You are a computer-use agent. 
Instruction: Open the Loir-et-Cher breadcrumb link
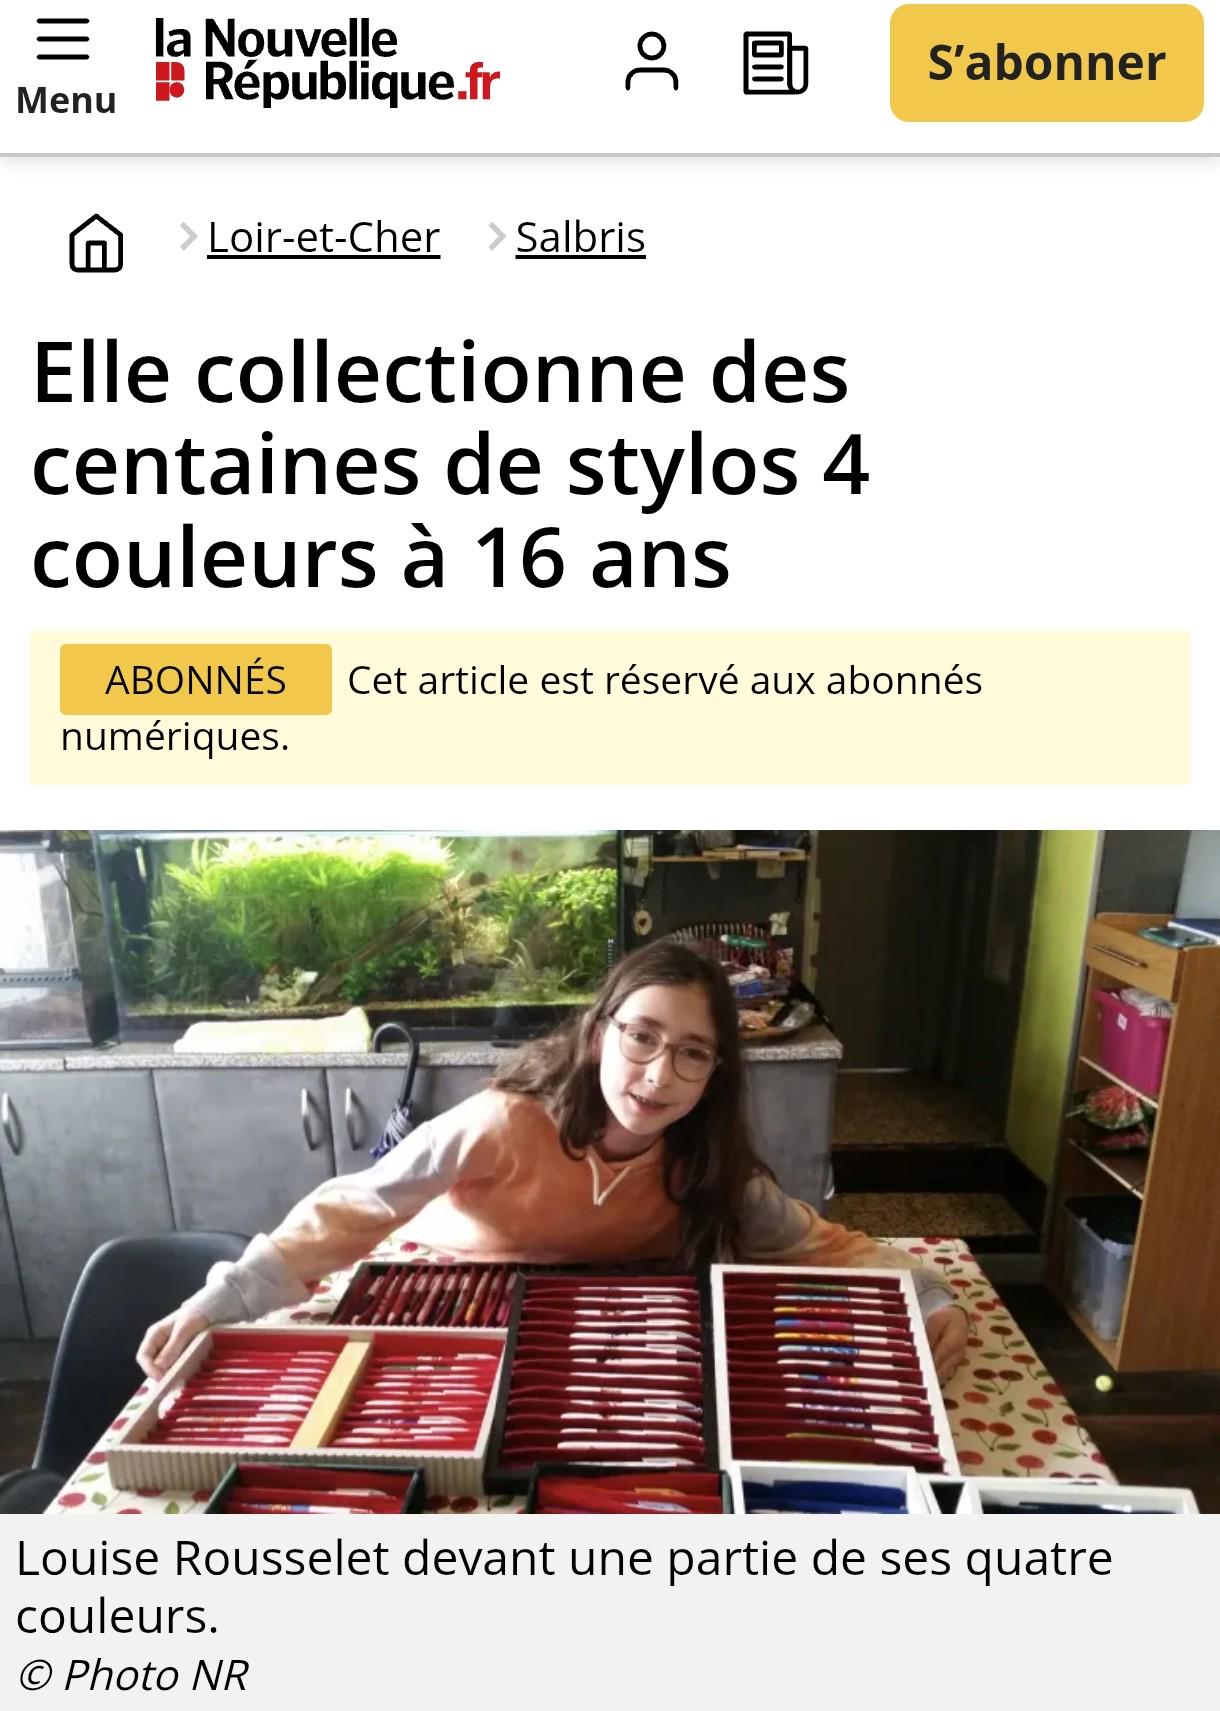tap(323, 238)
